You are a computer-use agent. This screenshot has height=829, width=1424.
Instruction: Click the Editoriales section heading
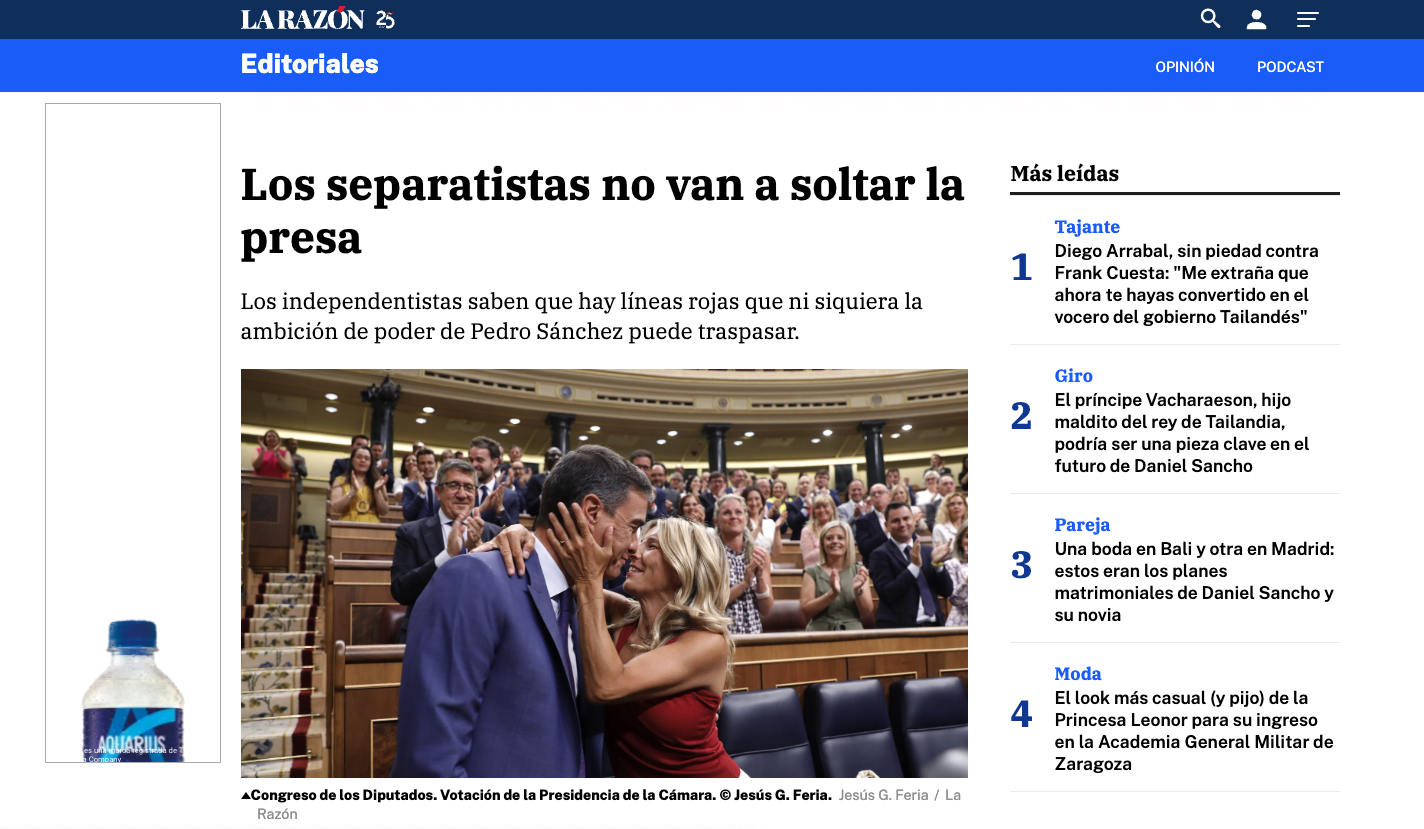point(310,64)
